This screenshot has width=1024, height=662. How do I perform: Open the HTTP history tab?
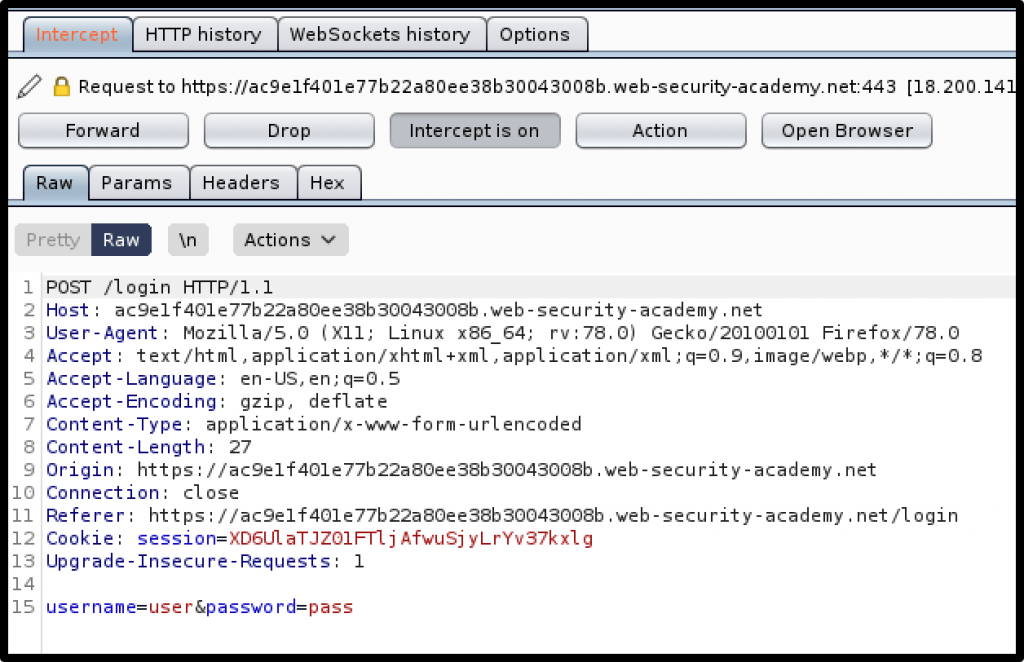click(x=204, y=33)
